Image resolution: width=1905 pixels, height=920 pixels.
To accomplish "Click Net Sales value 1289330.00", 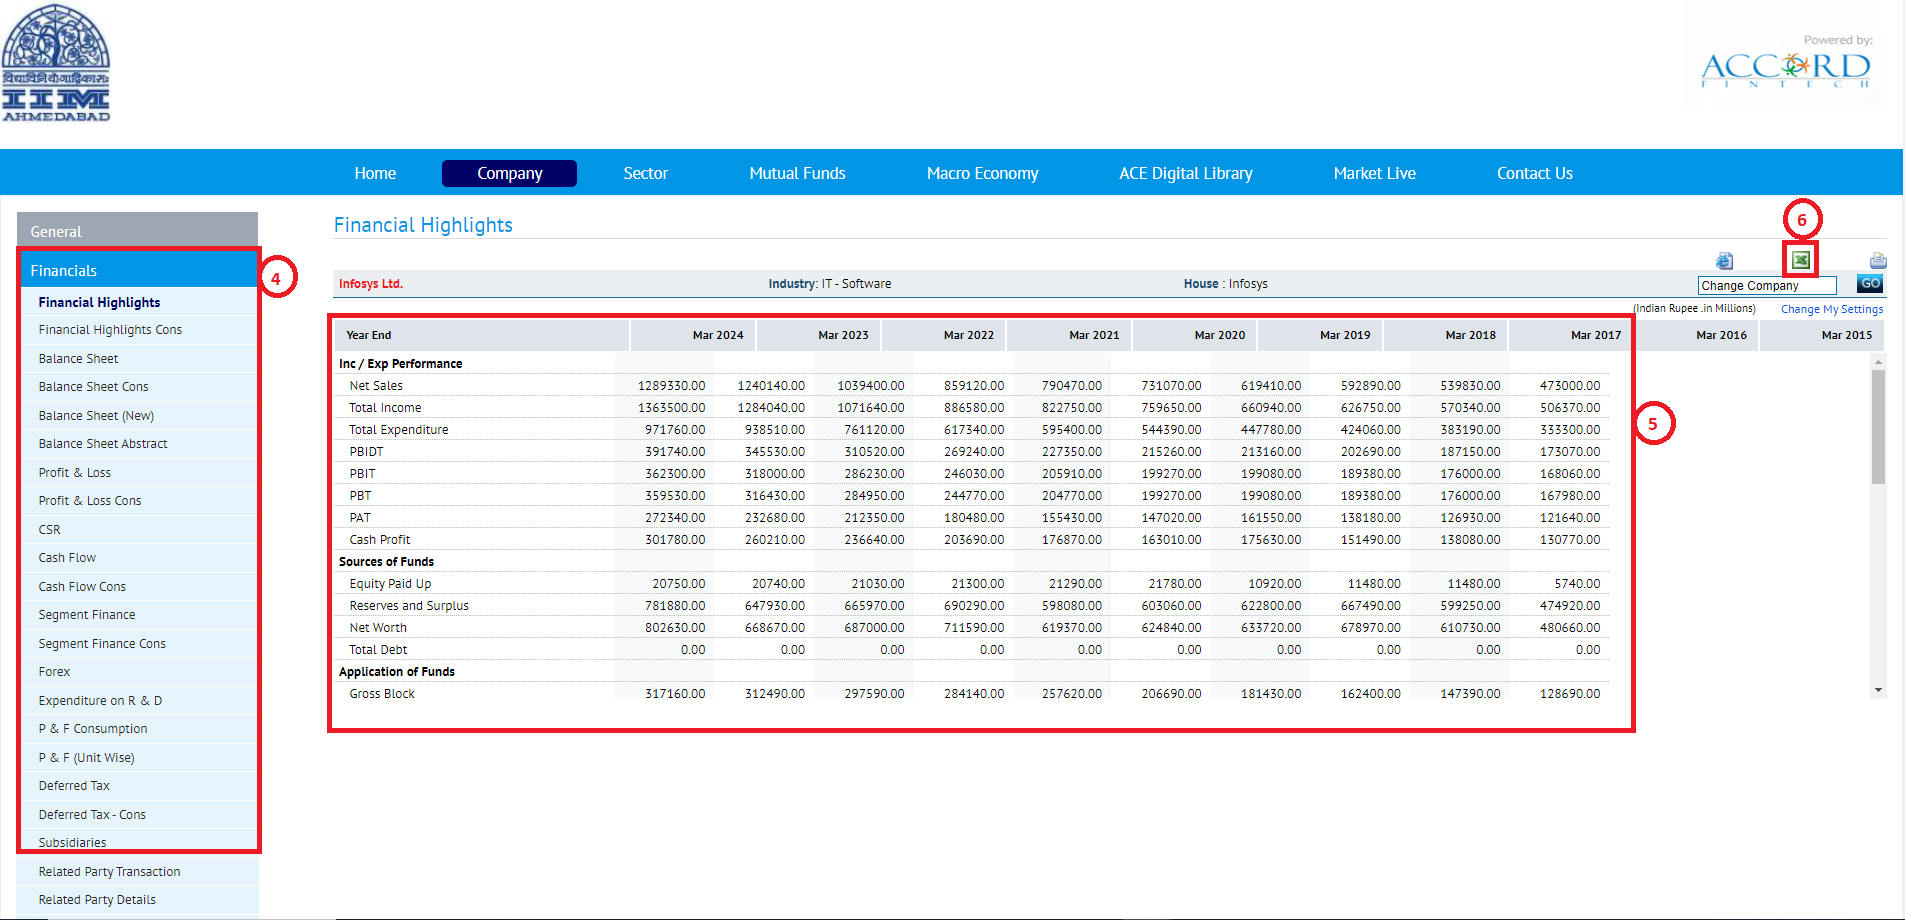I will click(x=671, y=386).
